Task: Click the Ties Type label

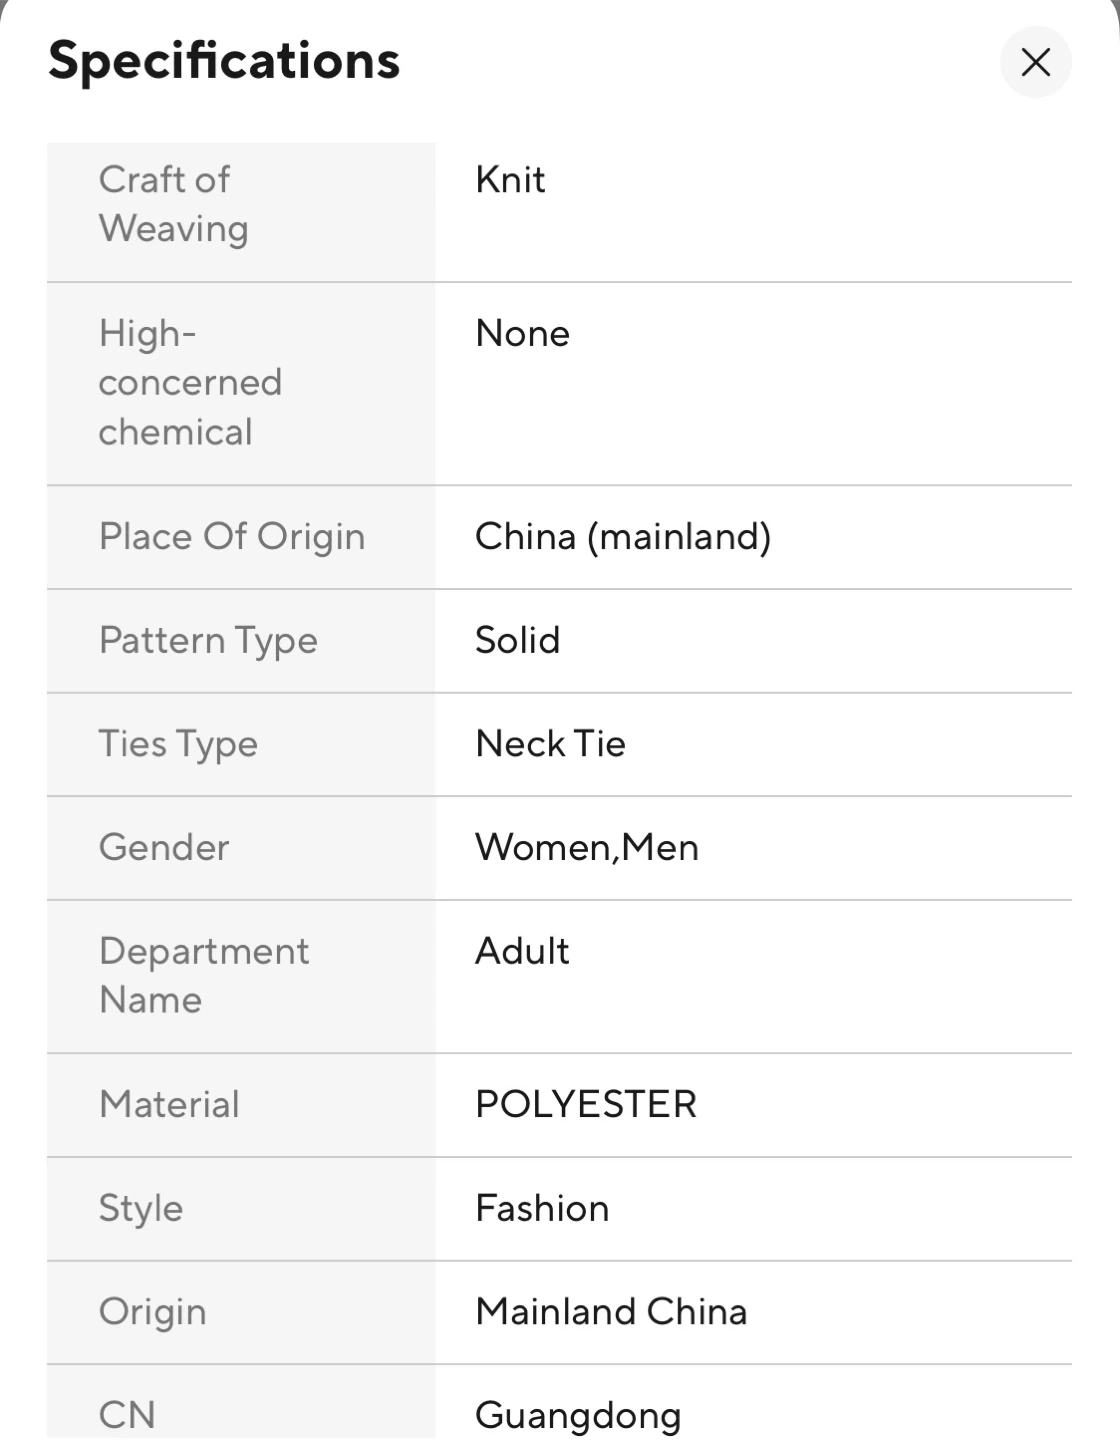Action: 178,744
